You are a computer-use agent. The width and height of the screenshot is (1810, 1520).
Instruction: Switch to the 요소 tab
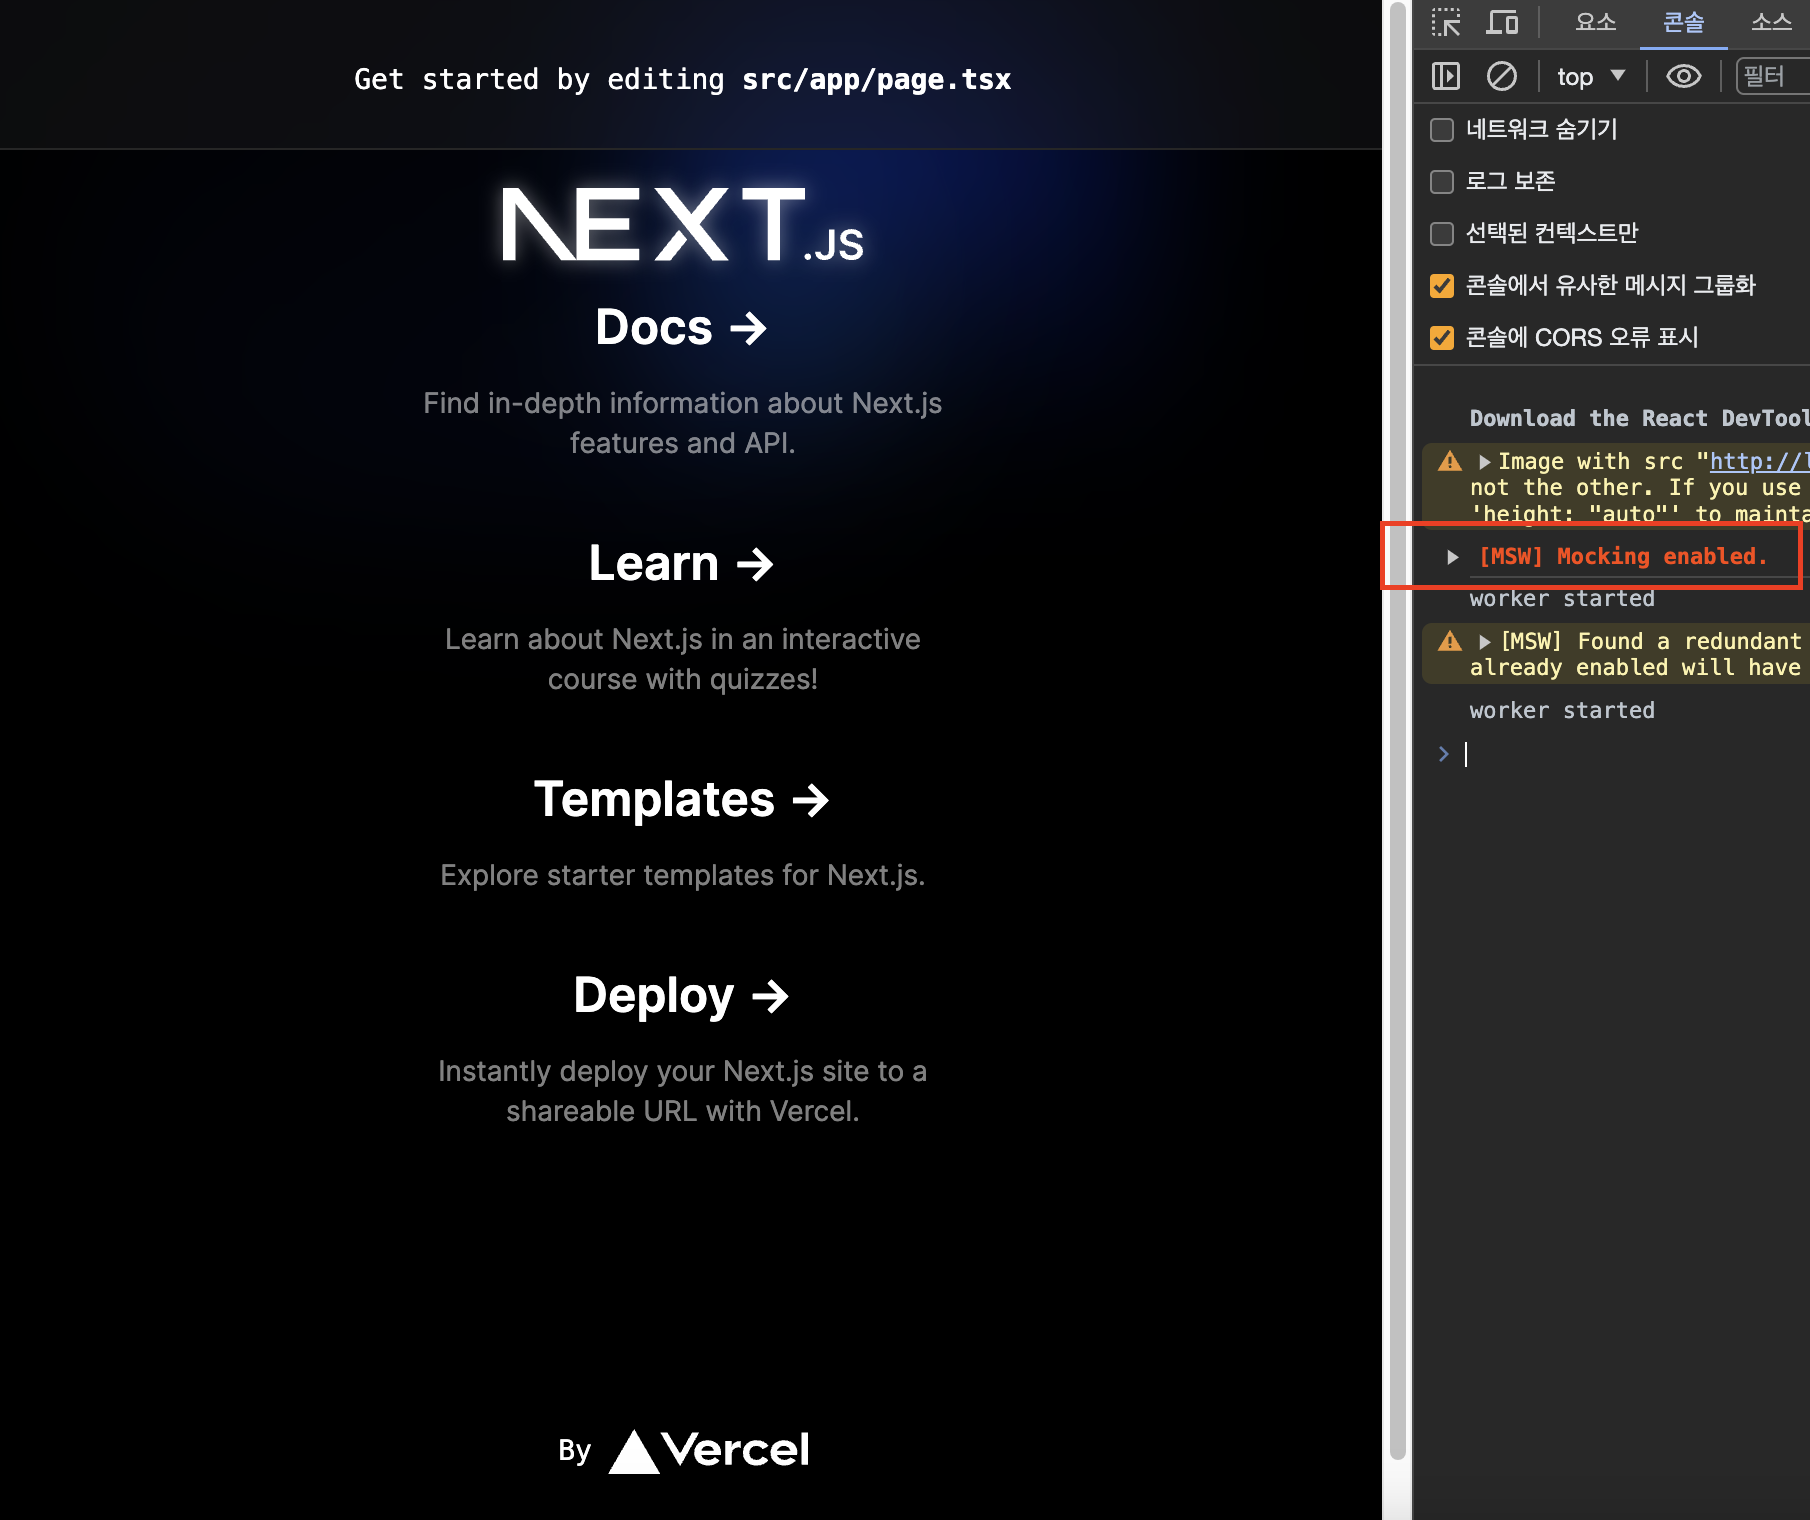[1596, 22]
